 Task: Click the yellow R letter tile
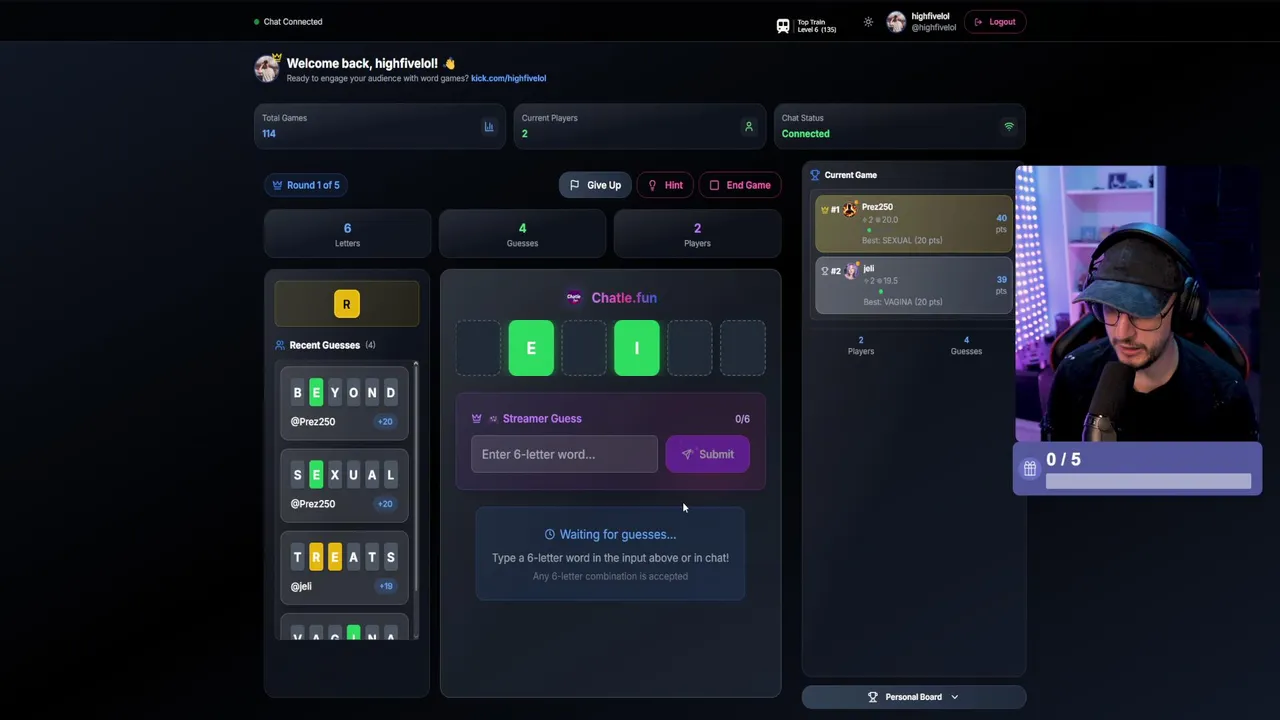[347, 304]
